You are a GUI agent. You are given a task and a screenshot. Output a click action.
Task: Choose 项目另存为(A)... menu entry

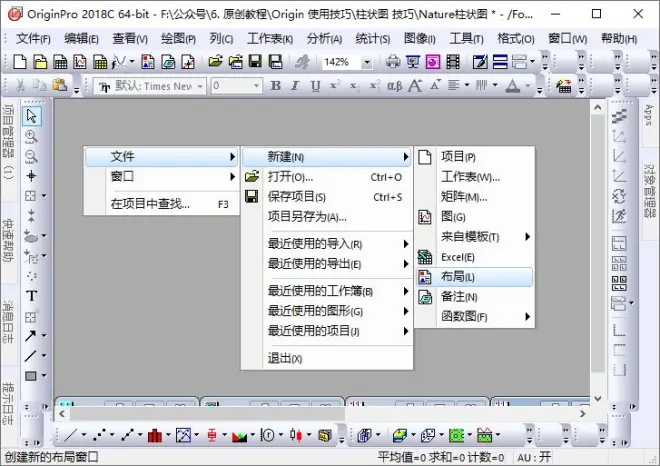pyautogui.click(x=327, y=217)
